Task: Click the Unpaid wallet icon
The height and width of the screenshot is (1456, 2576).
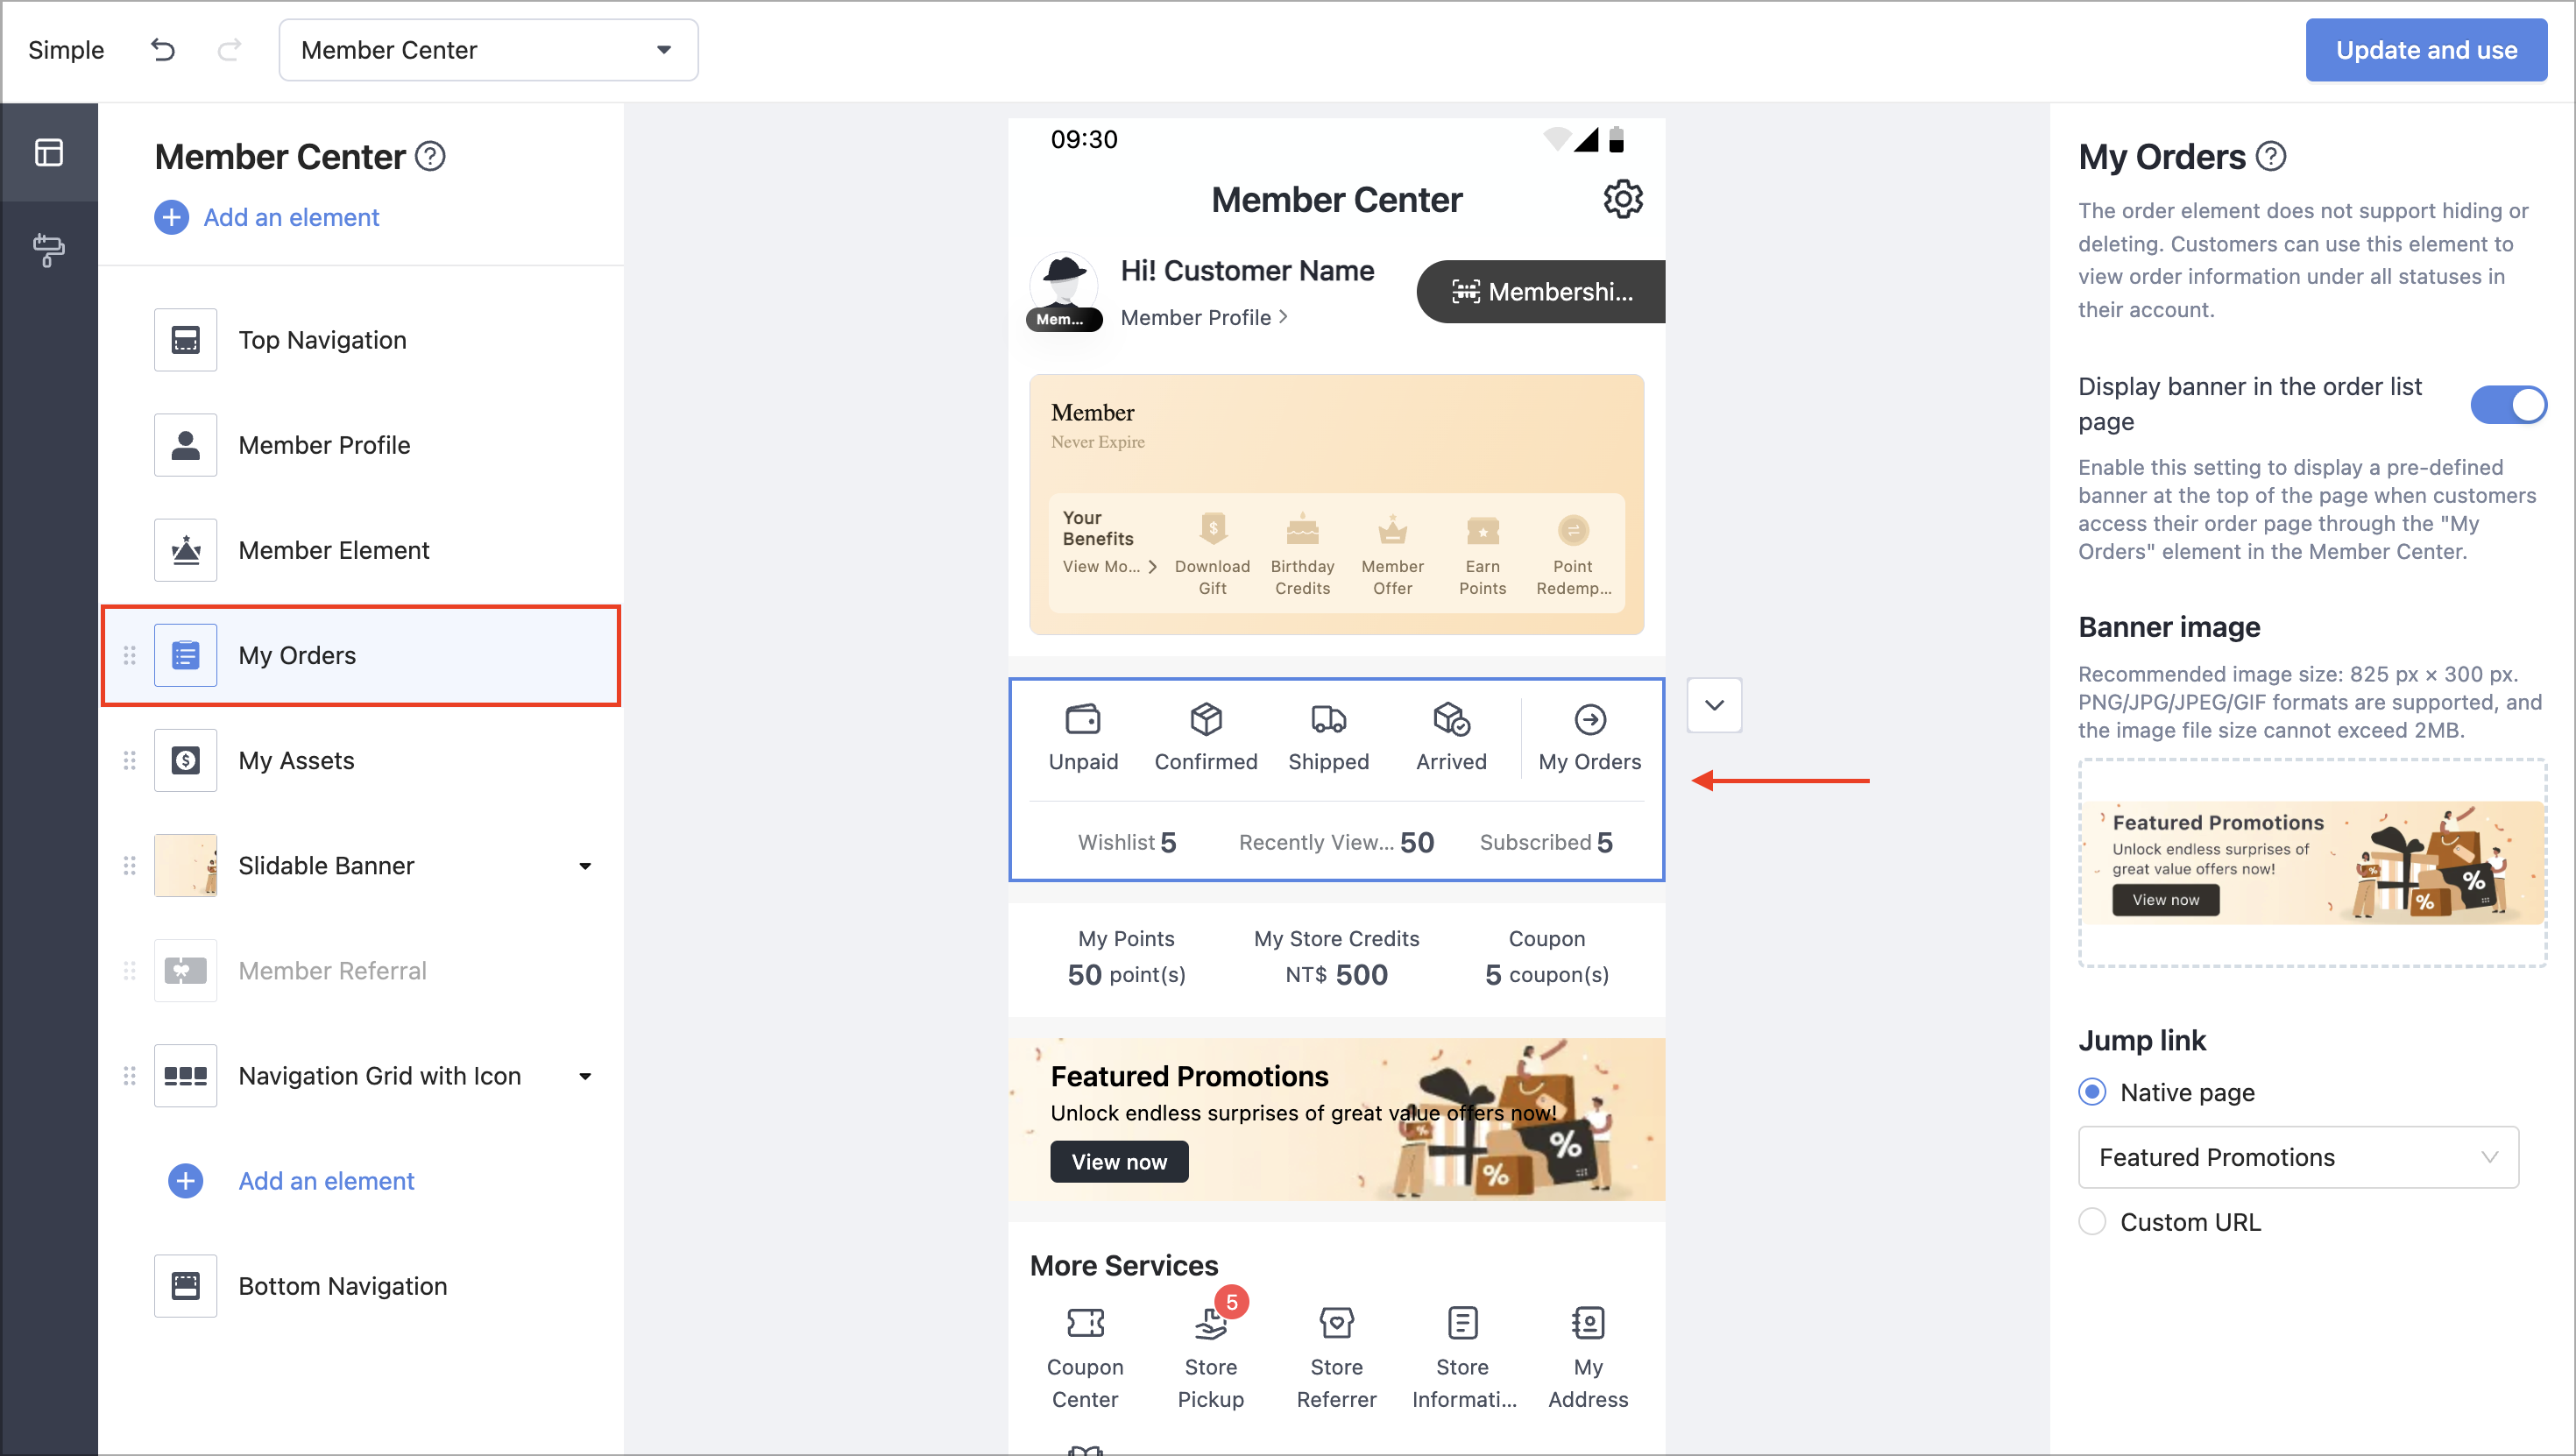Action: click(1083, 719)
